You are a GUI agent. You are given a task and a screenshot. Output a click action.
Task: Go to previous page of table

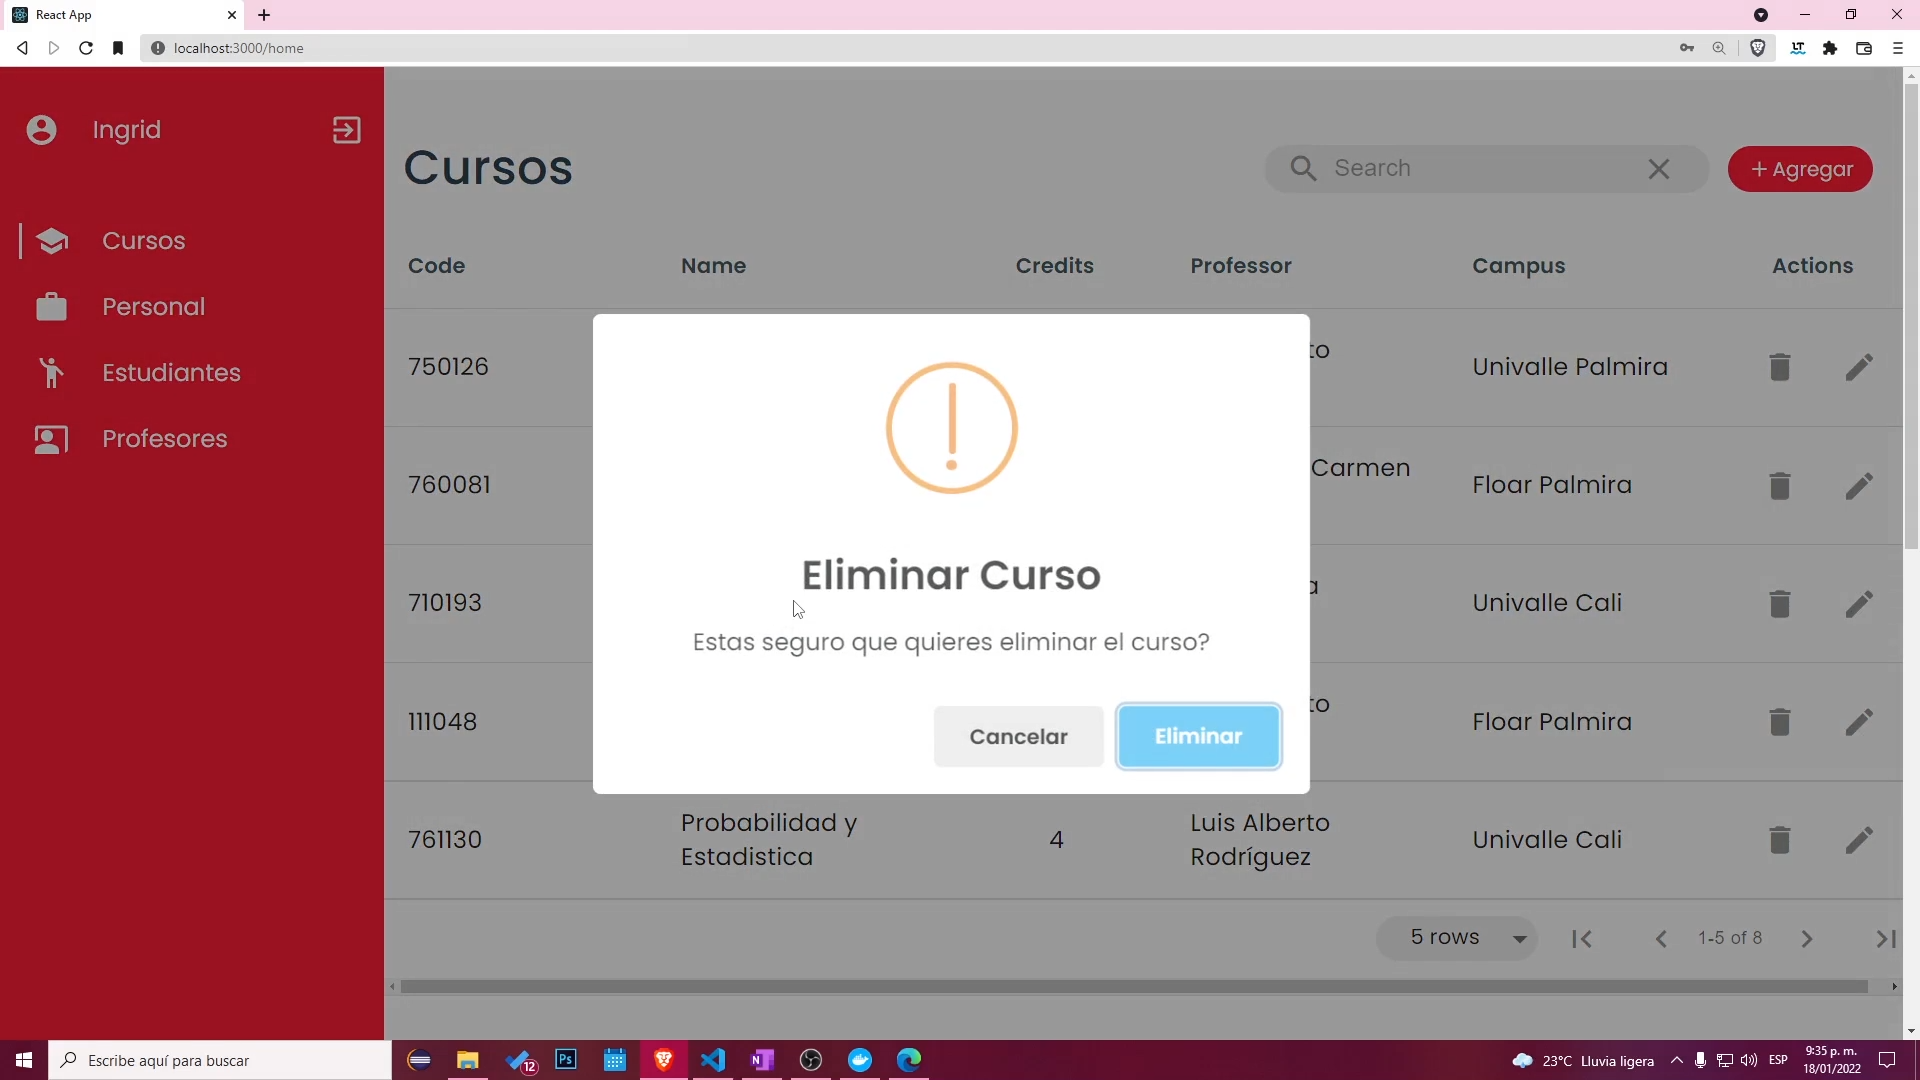(x=1661, y=939)
